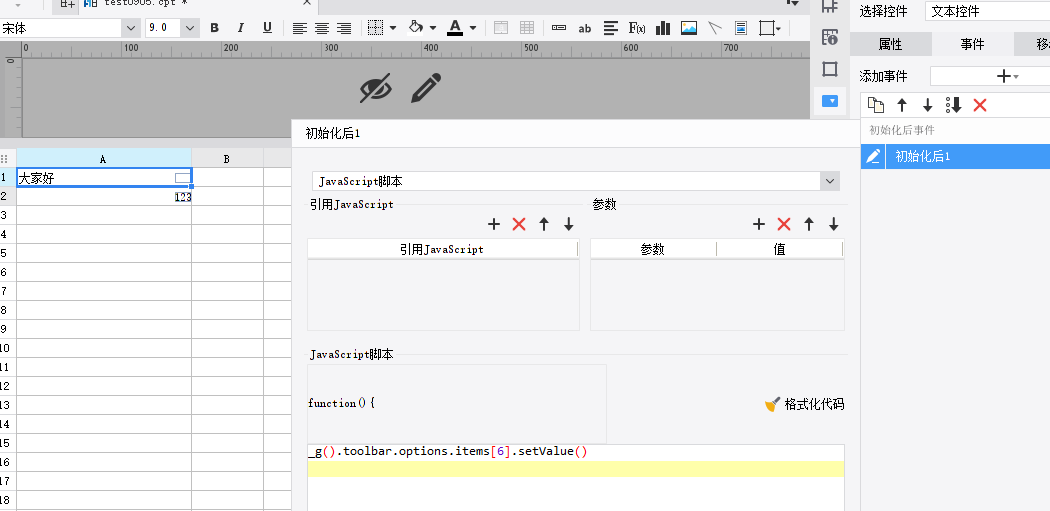Close the test0905.cpt tab
The image size is (1050, 511).
click(307, 3)
